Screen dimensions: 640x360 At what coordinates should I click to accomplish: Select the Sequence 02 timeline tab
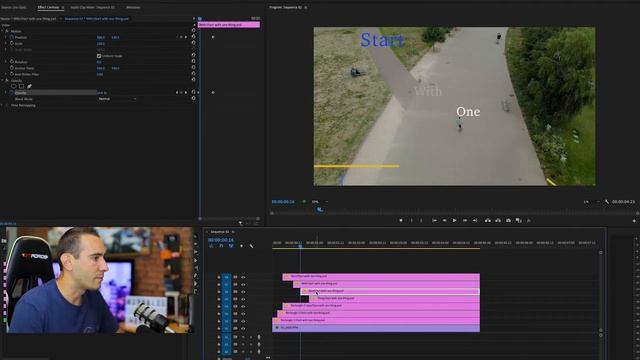(x=220, y=232)
